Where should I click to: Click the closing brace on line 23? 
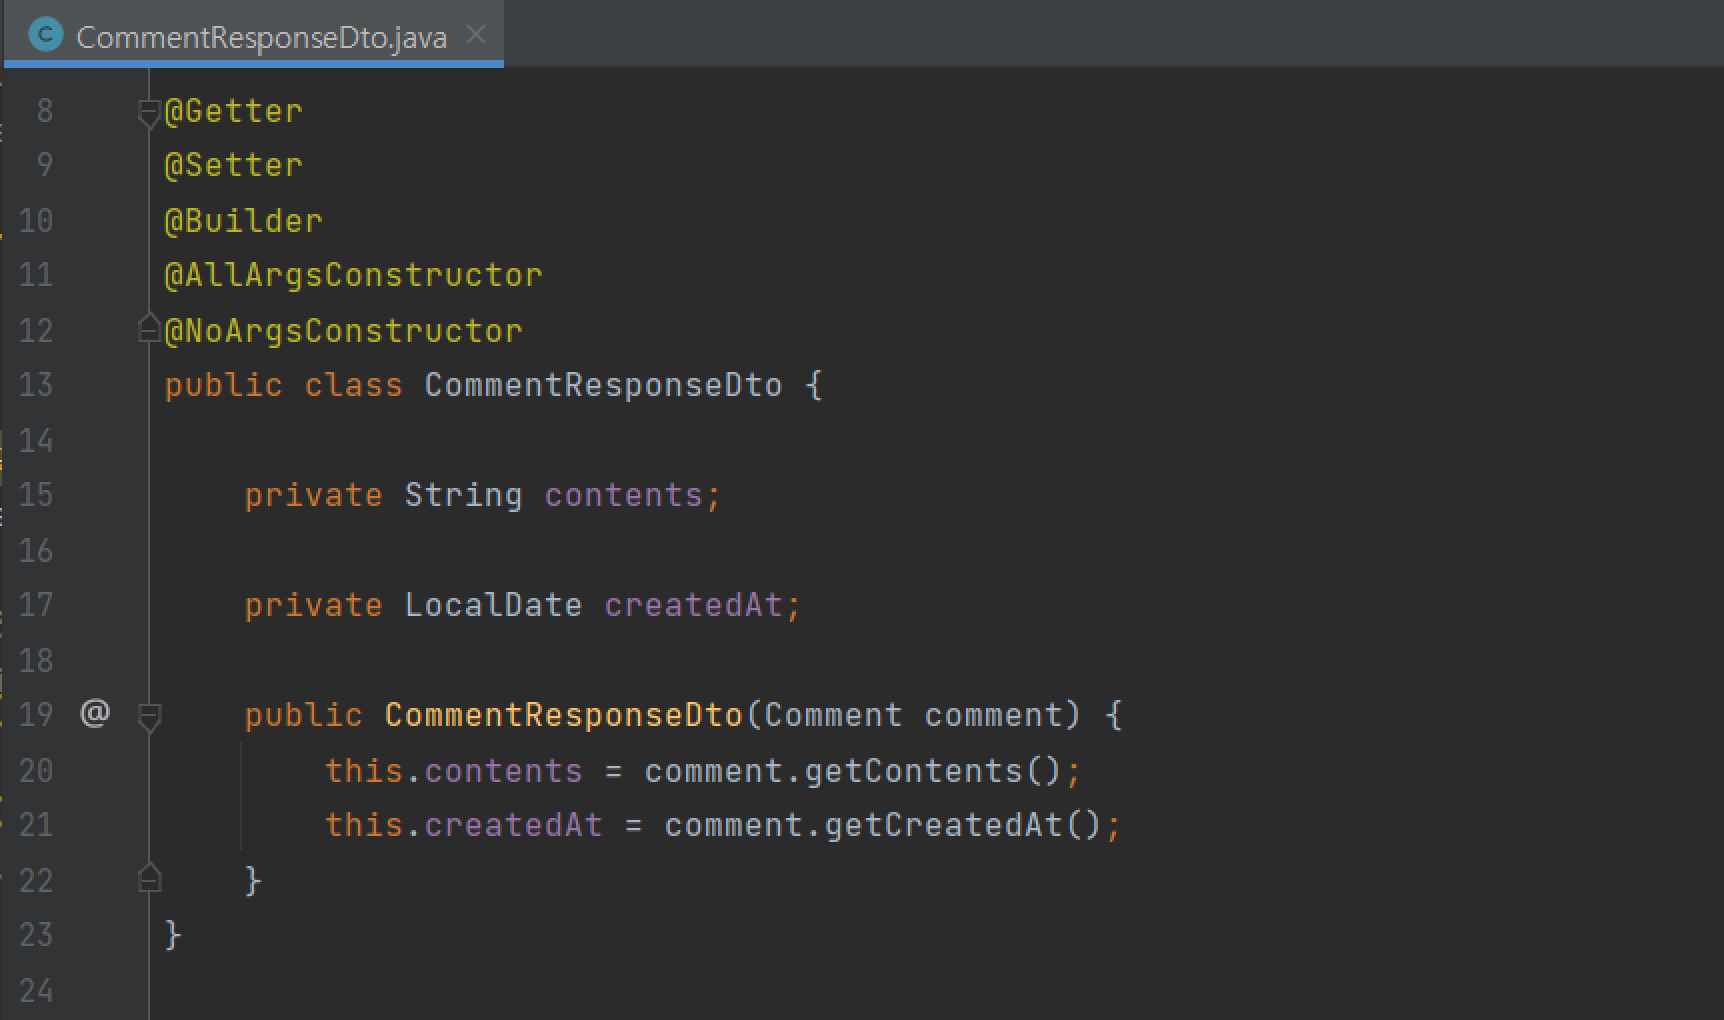173,935
